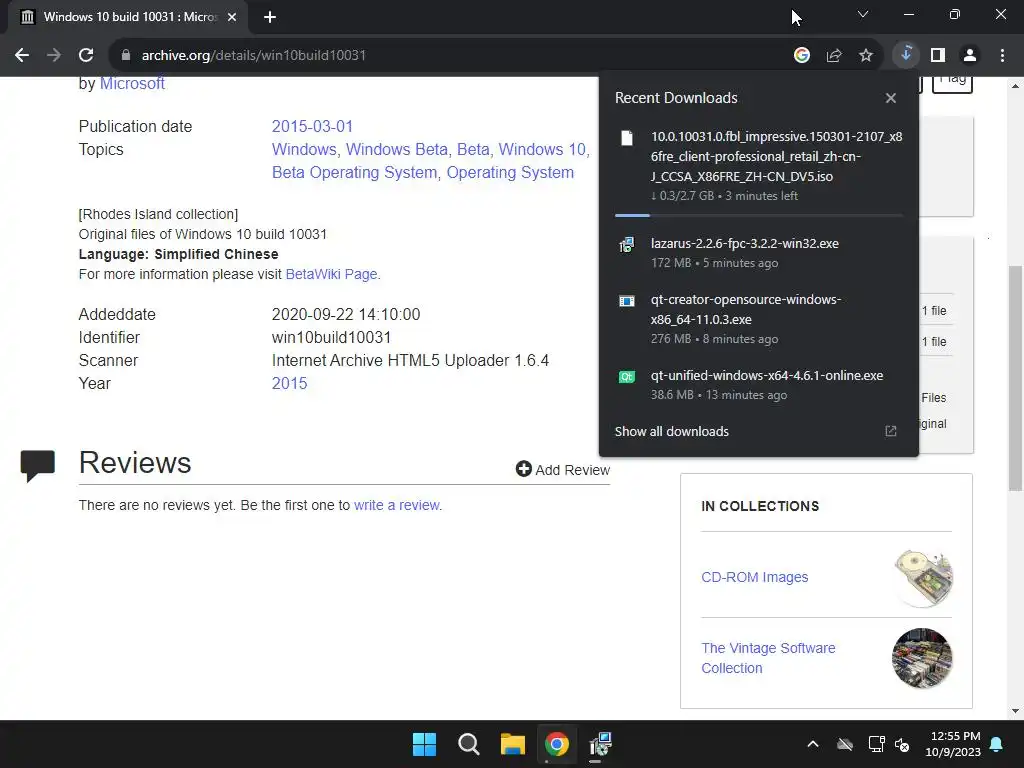
Task: Click the Google icon in address bar
Action: click(x=802, y=56)
